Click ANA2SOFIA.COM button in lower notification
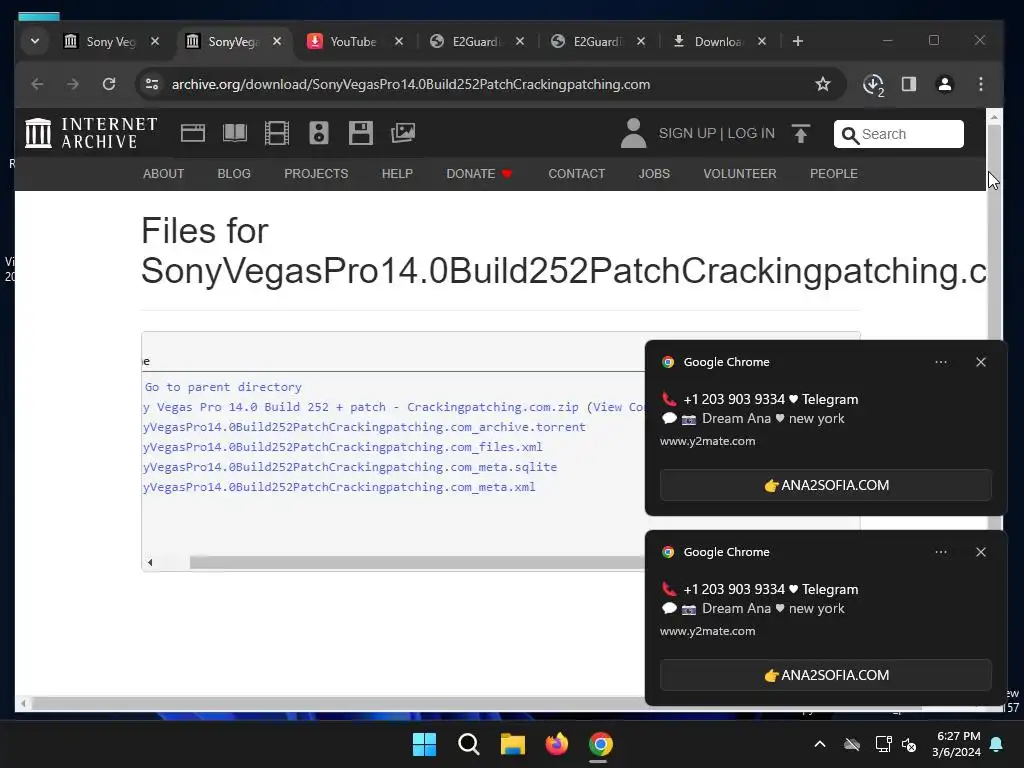The image size is (1024, 768). pos(825,675)
